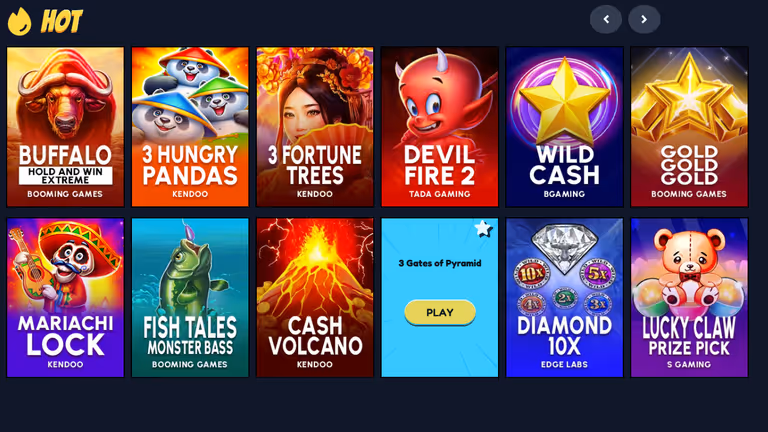This screenshot has width=768, height=432.
Task: Select Diamond 10X by Edge Labs
Action: (564, 298)
